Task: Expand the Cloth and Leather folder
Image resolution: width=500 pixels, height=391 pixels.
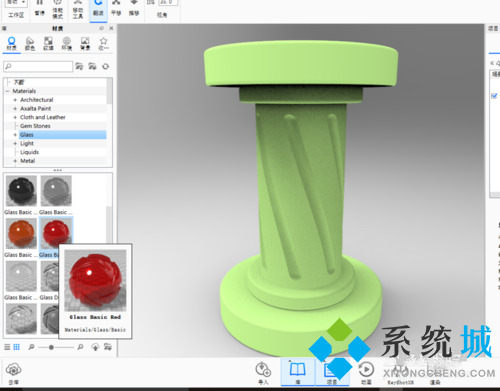Action: (x=15, y=117)
